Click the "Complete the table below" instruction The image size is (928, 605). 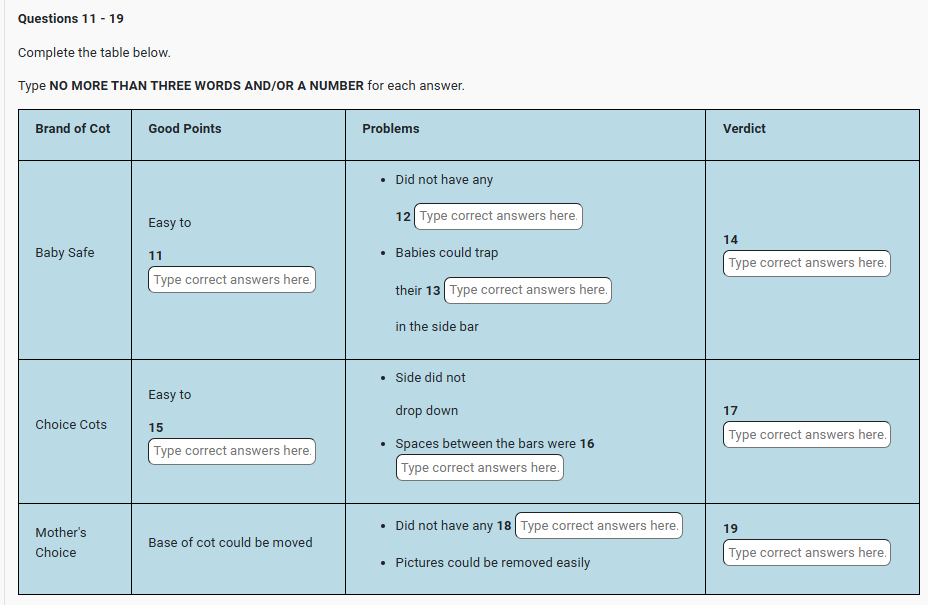click(x=94, y=53)
